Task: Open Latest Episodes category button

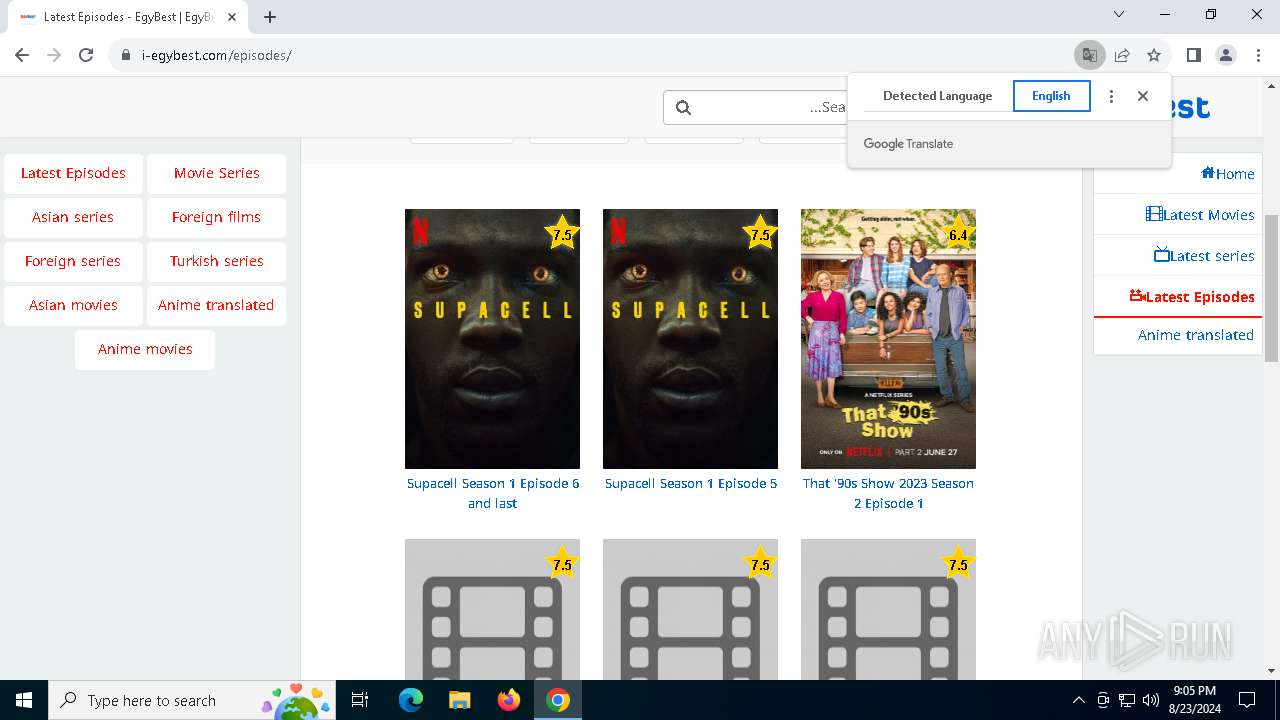Action: click(73, 173)
